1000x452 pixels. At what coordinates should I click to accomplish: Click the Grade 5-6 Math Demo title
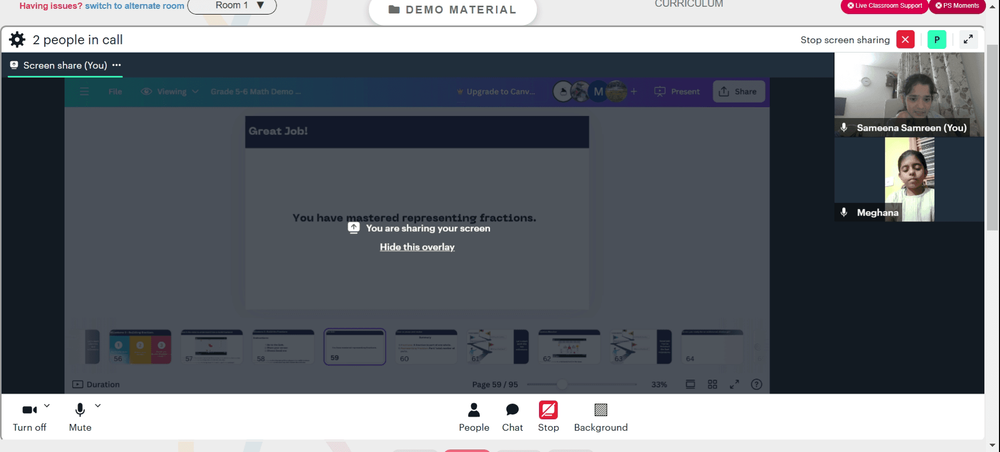tap(256, 92)
